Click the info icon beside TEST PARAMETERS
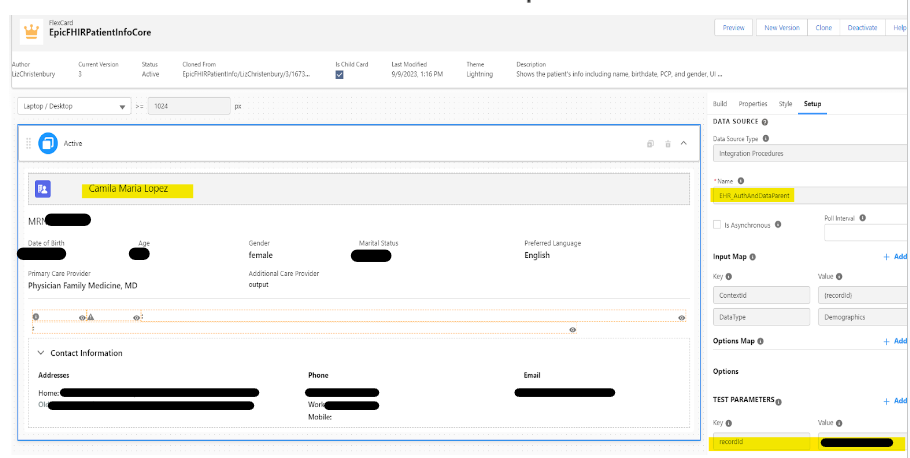 778,402
